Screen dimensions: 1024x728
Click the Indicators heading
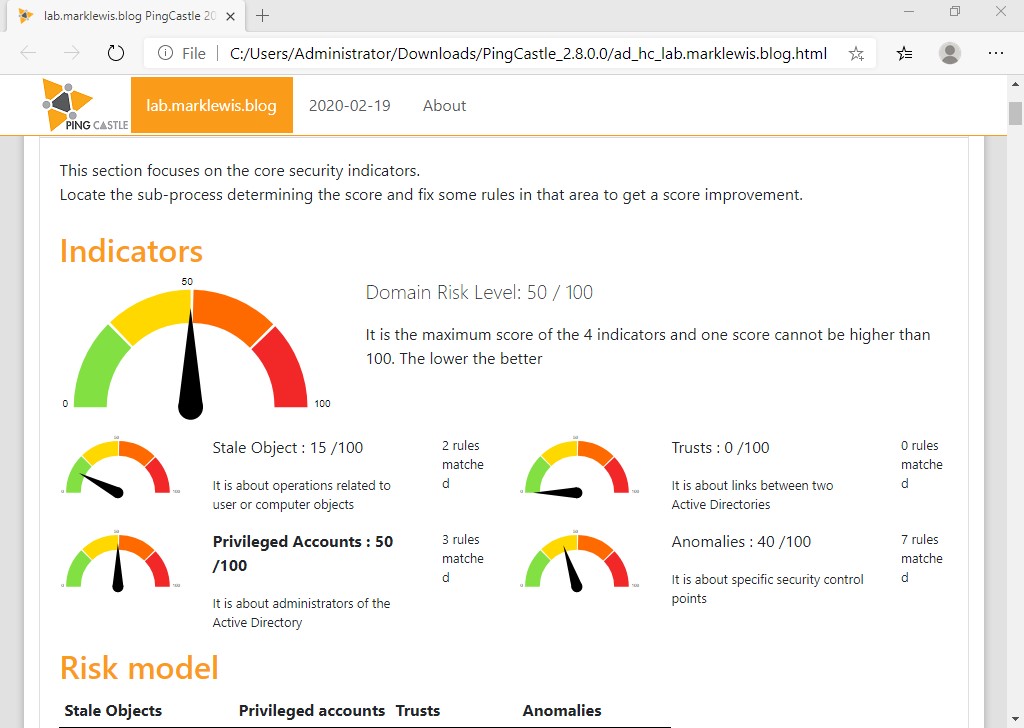click(x=131, y=251)
